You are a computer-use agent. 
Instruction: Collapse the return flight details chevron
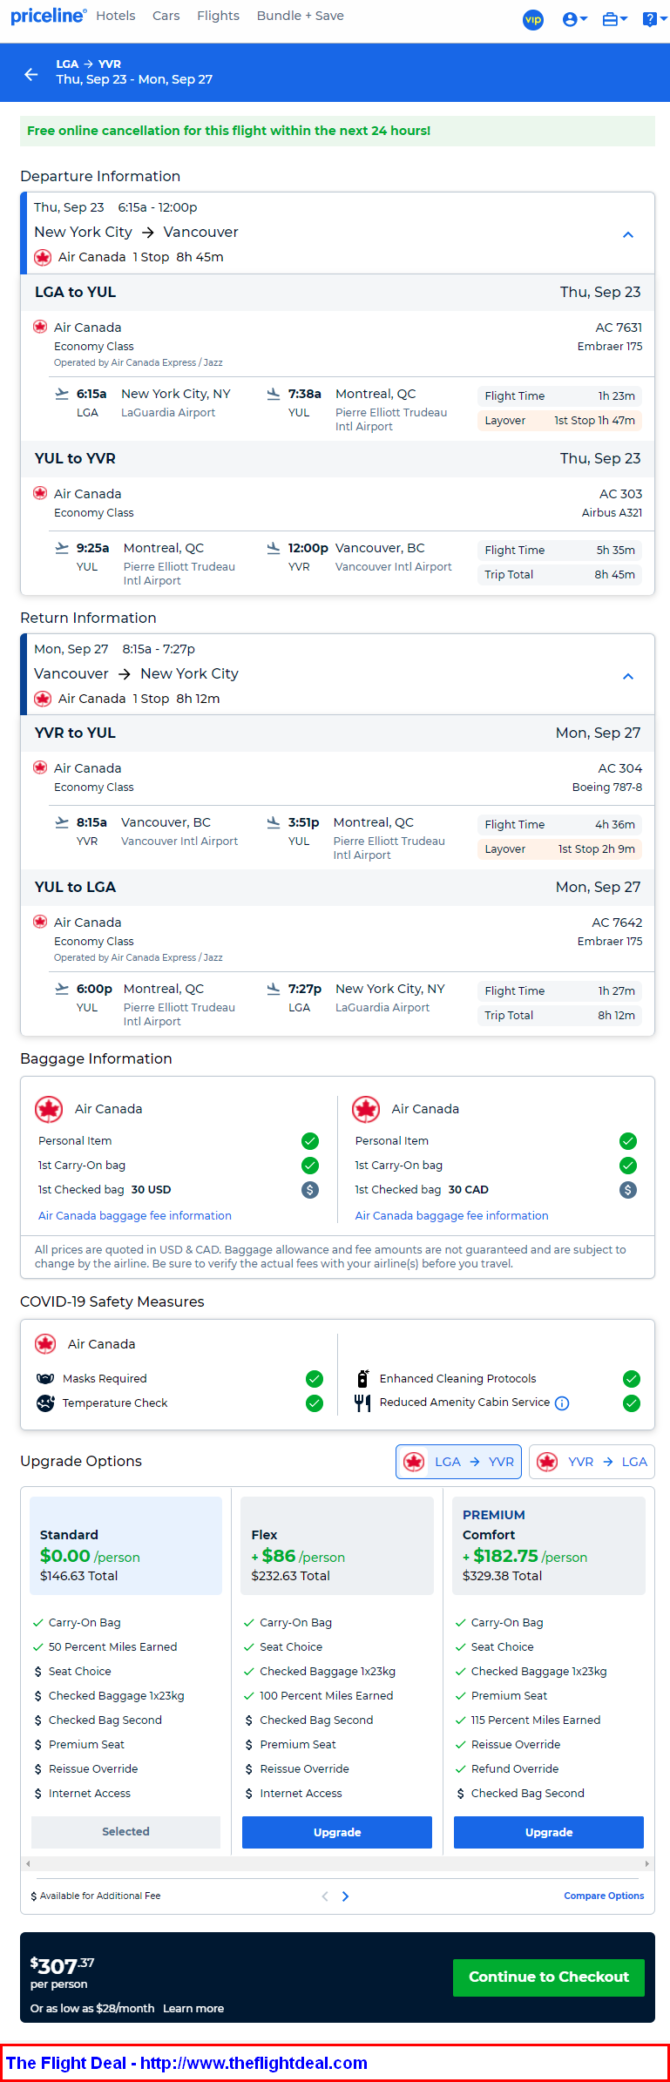[x=628, y=677]
